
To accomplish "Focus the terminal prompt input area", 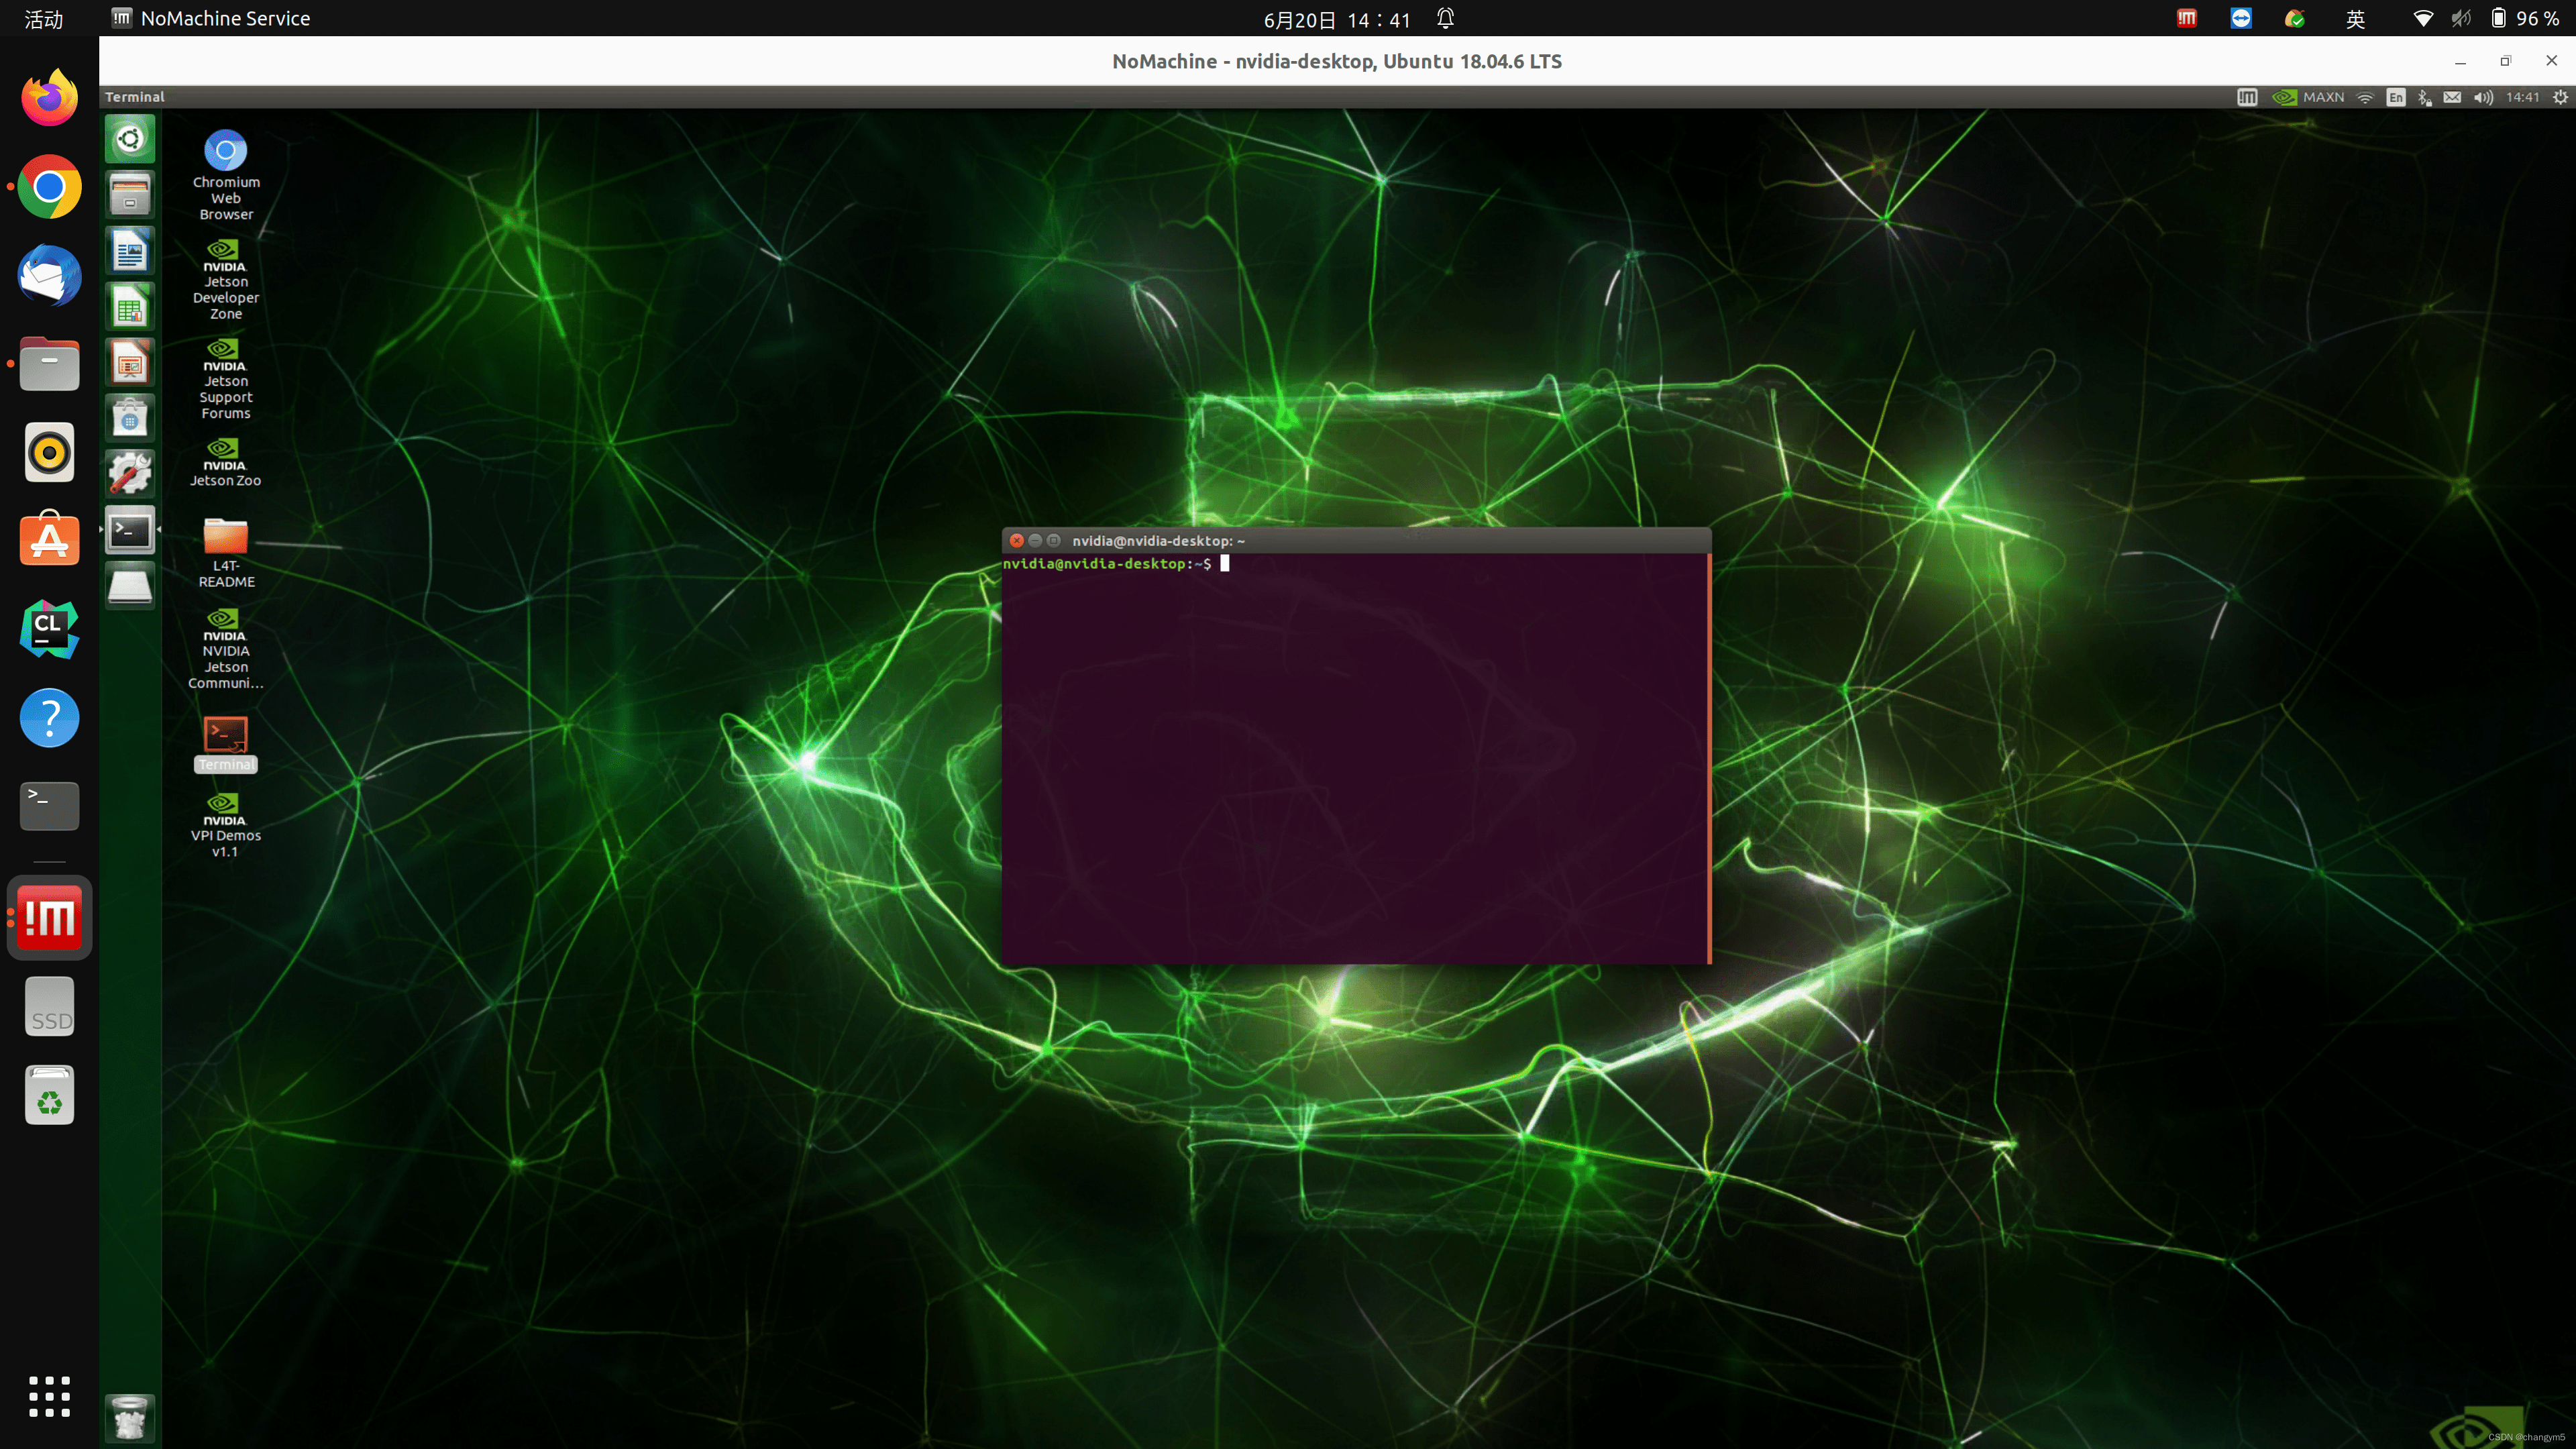I will click(1355, 750).
